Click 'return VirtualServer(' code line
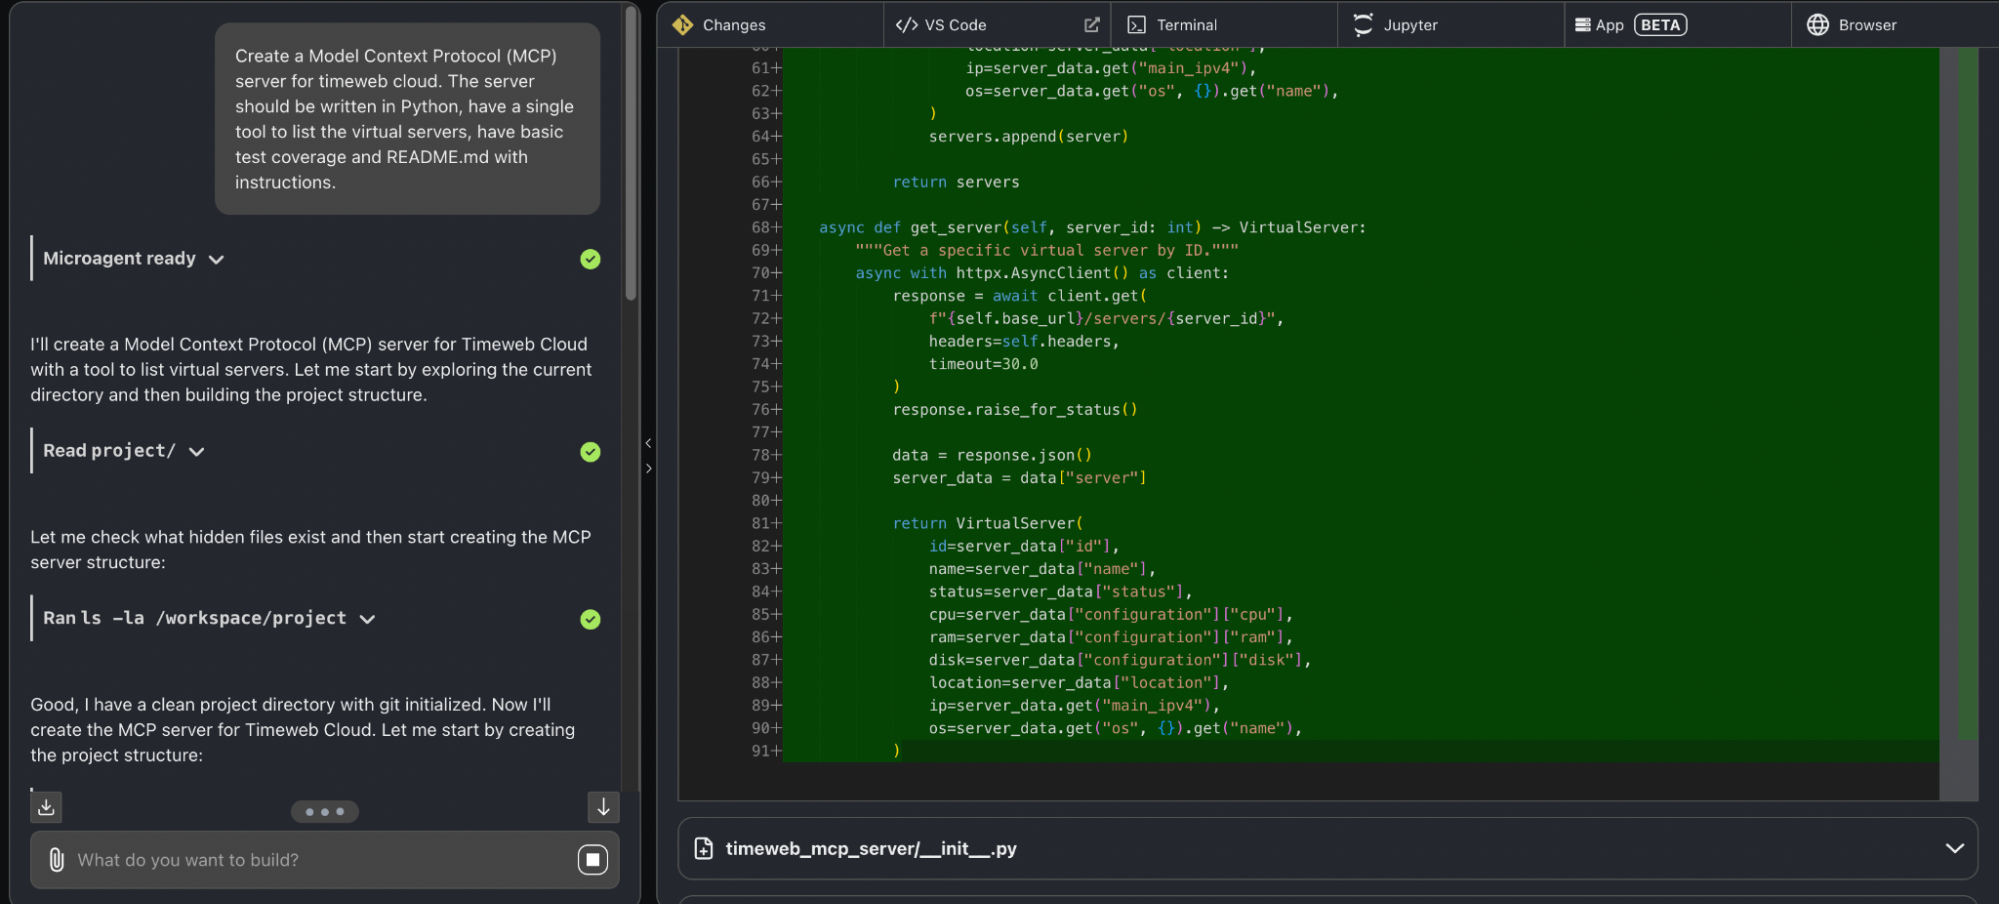Viewport: 1999px width, 904px height. click(987, 523)
